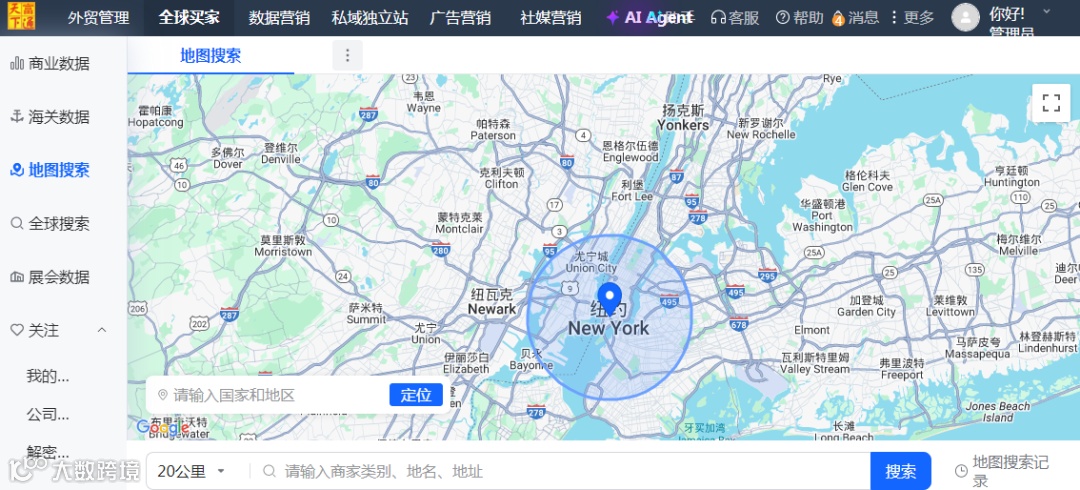Click the 帮助 question mark icon

click(782, 18)
